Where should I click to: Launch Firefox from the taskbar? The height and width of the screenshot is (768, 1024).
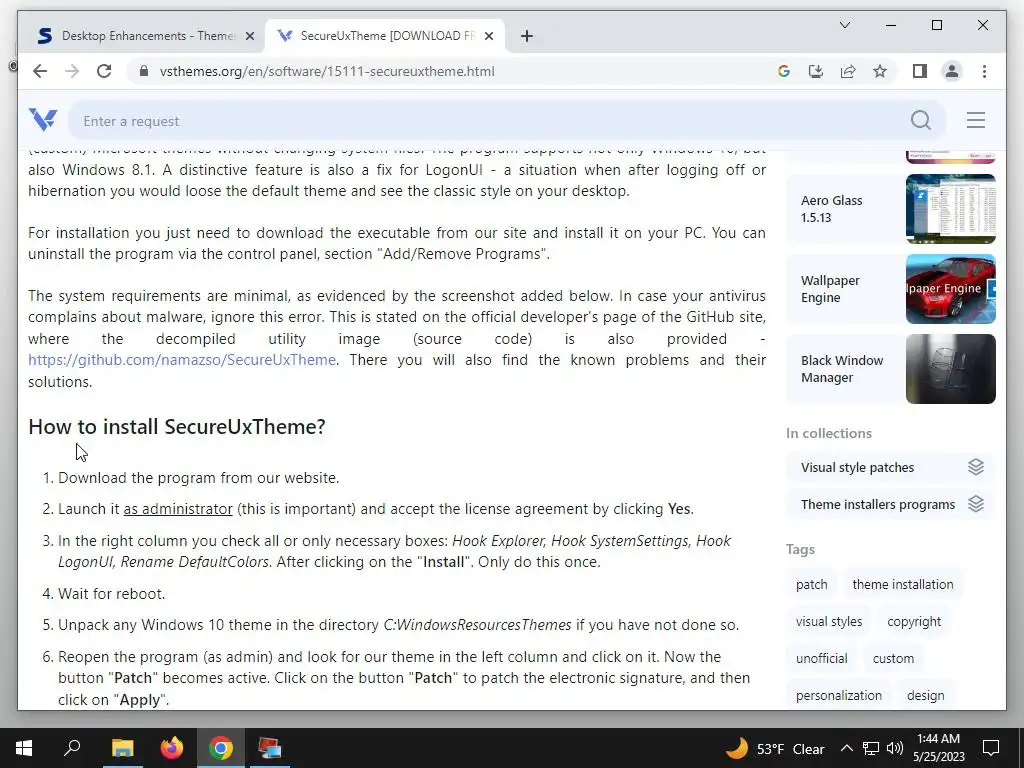click(x=172, y=748)
